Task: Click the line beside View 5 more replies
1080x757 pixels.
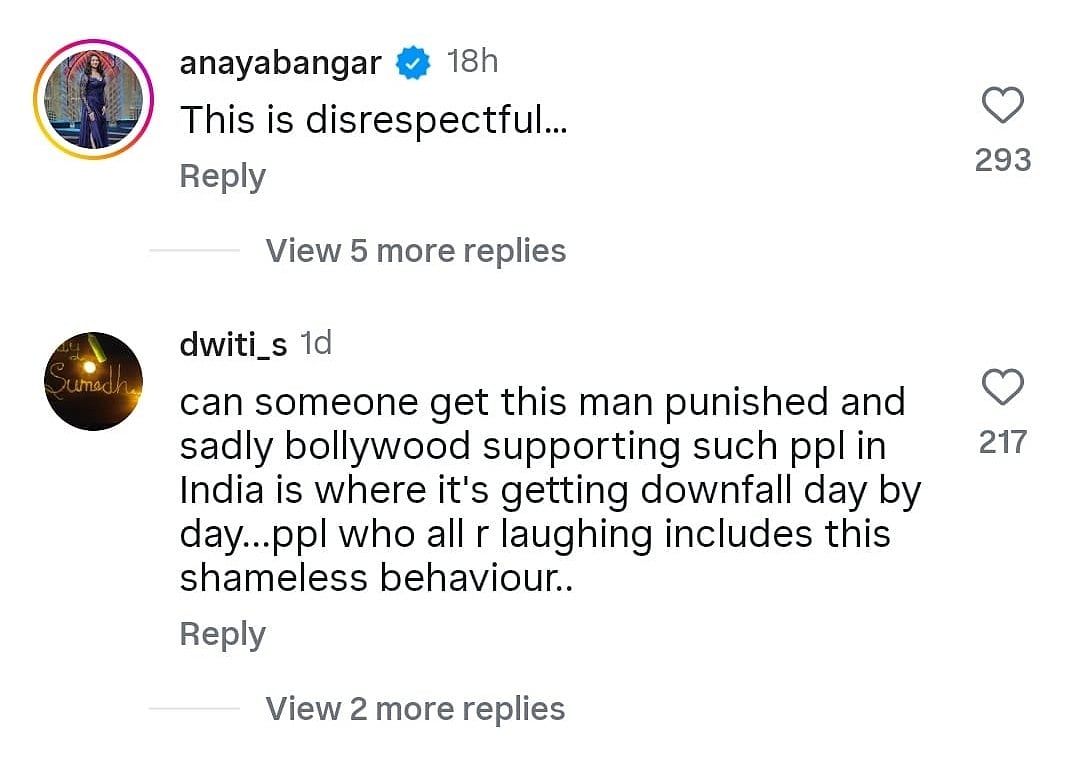Action: click(194, 251)
